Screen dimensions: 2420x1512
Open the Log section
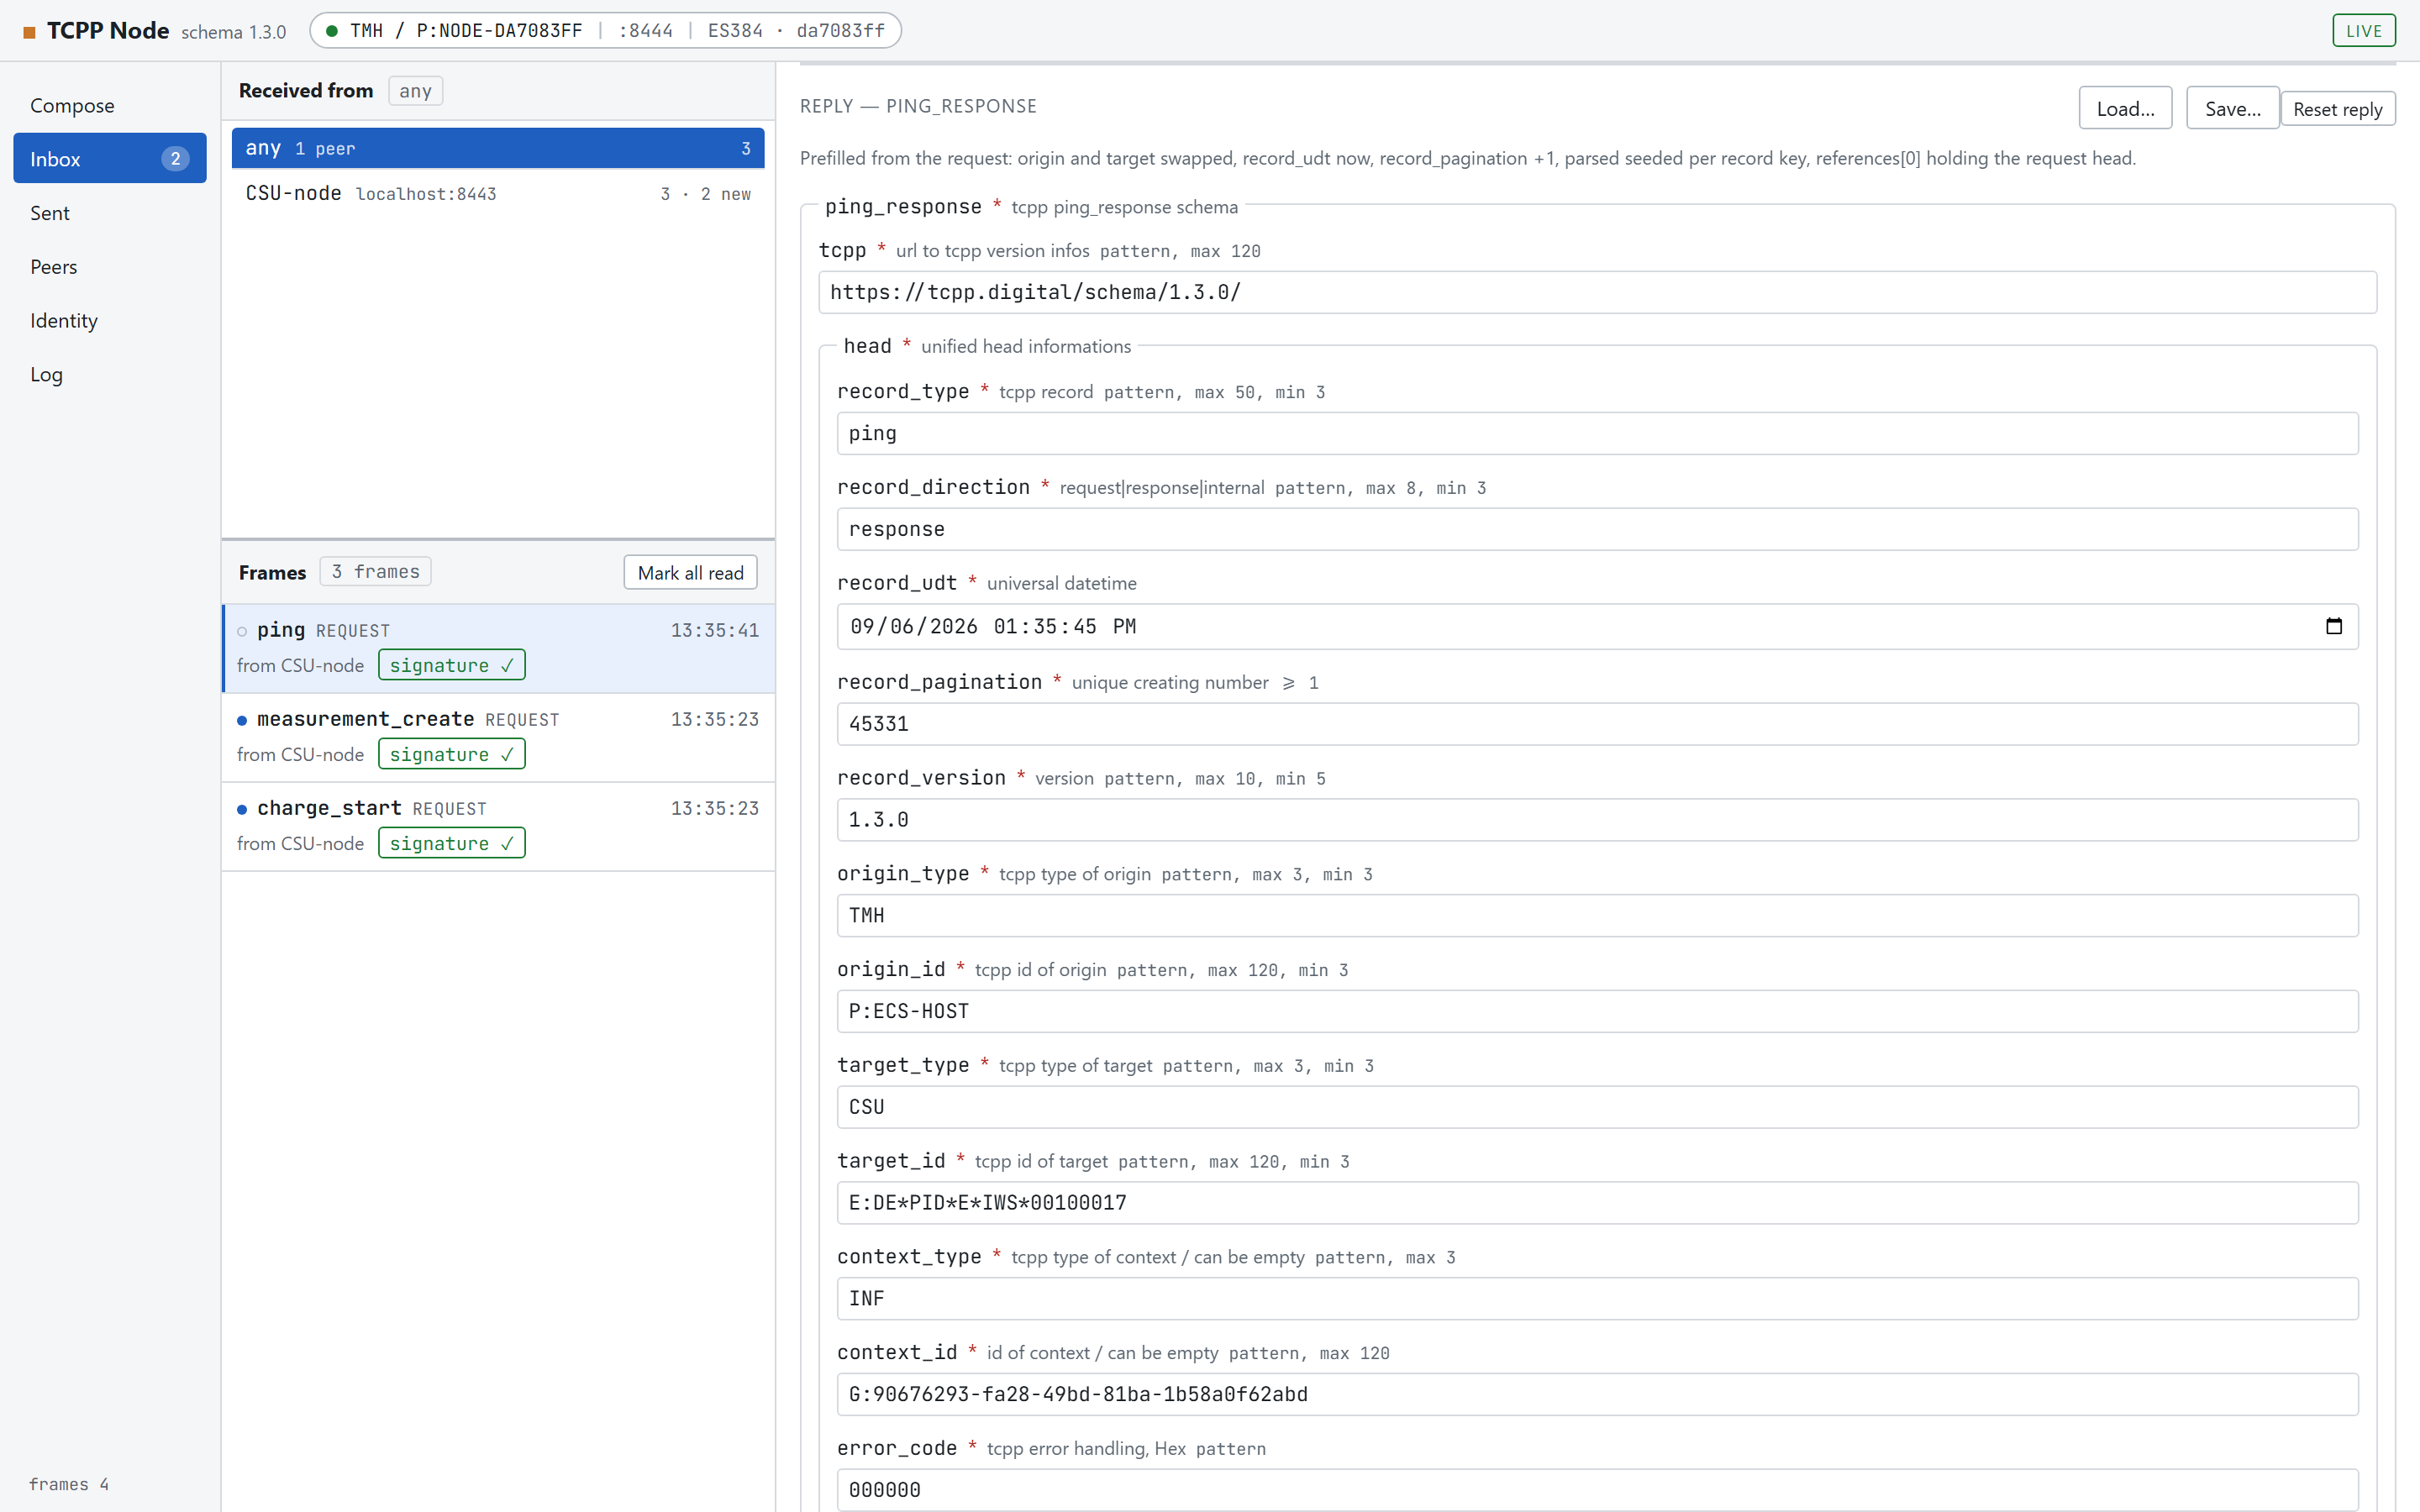pyautogui.click(x=110, y=375)
